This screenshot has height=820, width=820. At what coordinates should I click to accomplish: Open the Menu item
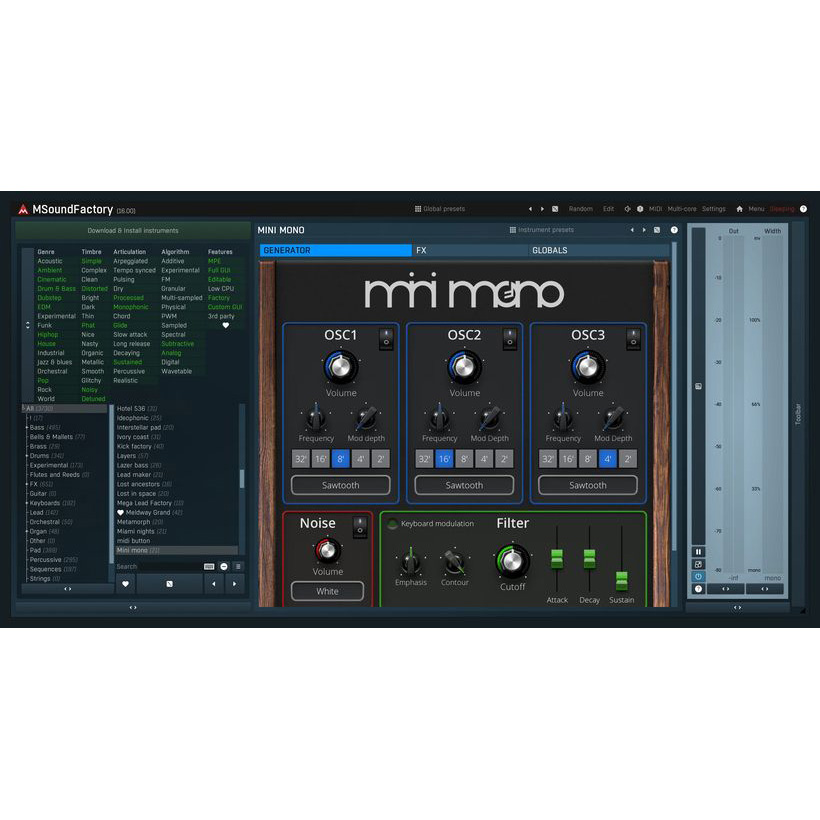click(756, 209)
